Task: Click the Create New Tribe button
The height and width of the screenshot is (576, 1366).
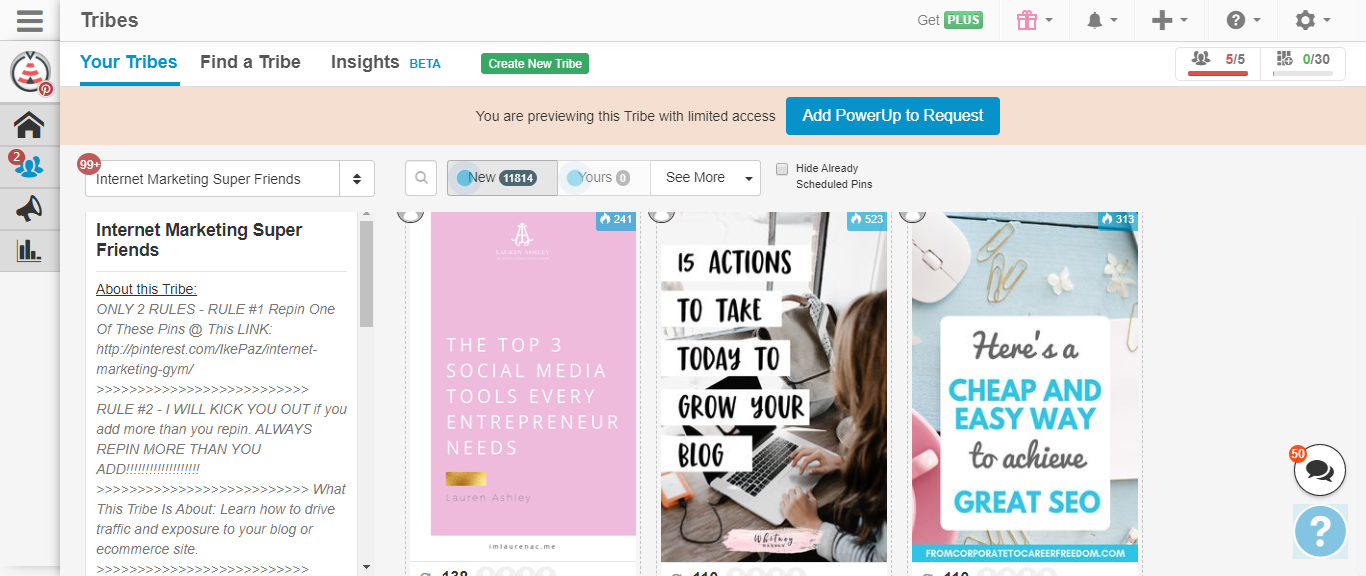Action: pos(535,64)
